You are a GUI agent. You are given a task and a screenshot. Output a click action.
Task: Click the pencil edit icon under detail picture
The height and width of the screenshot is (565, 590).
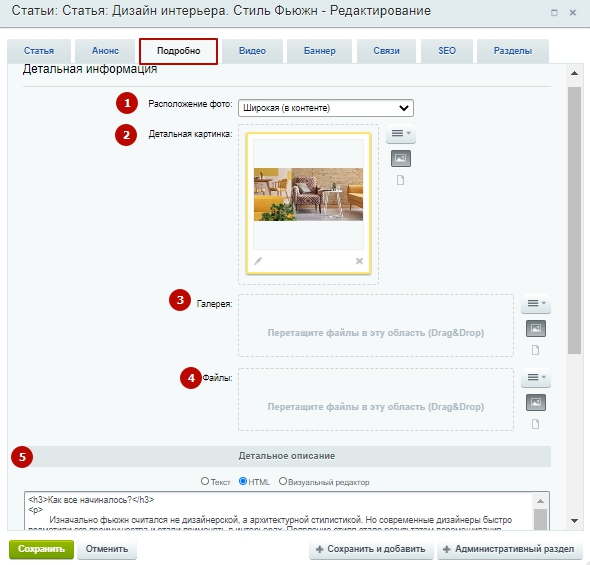point(258,261)
